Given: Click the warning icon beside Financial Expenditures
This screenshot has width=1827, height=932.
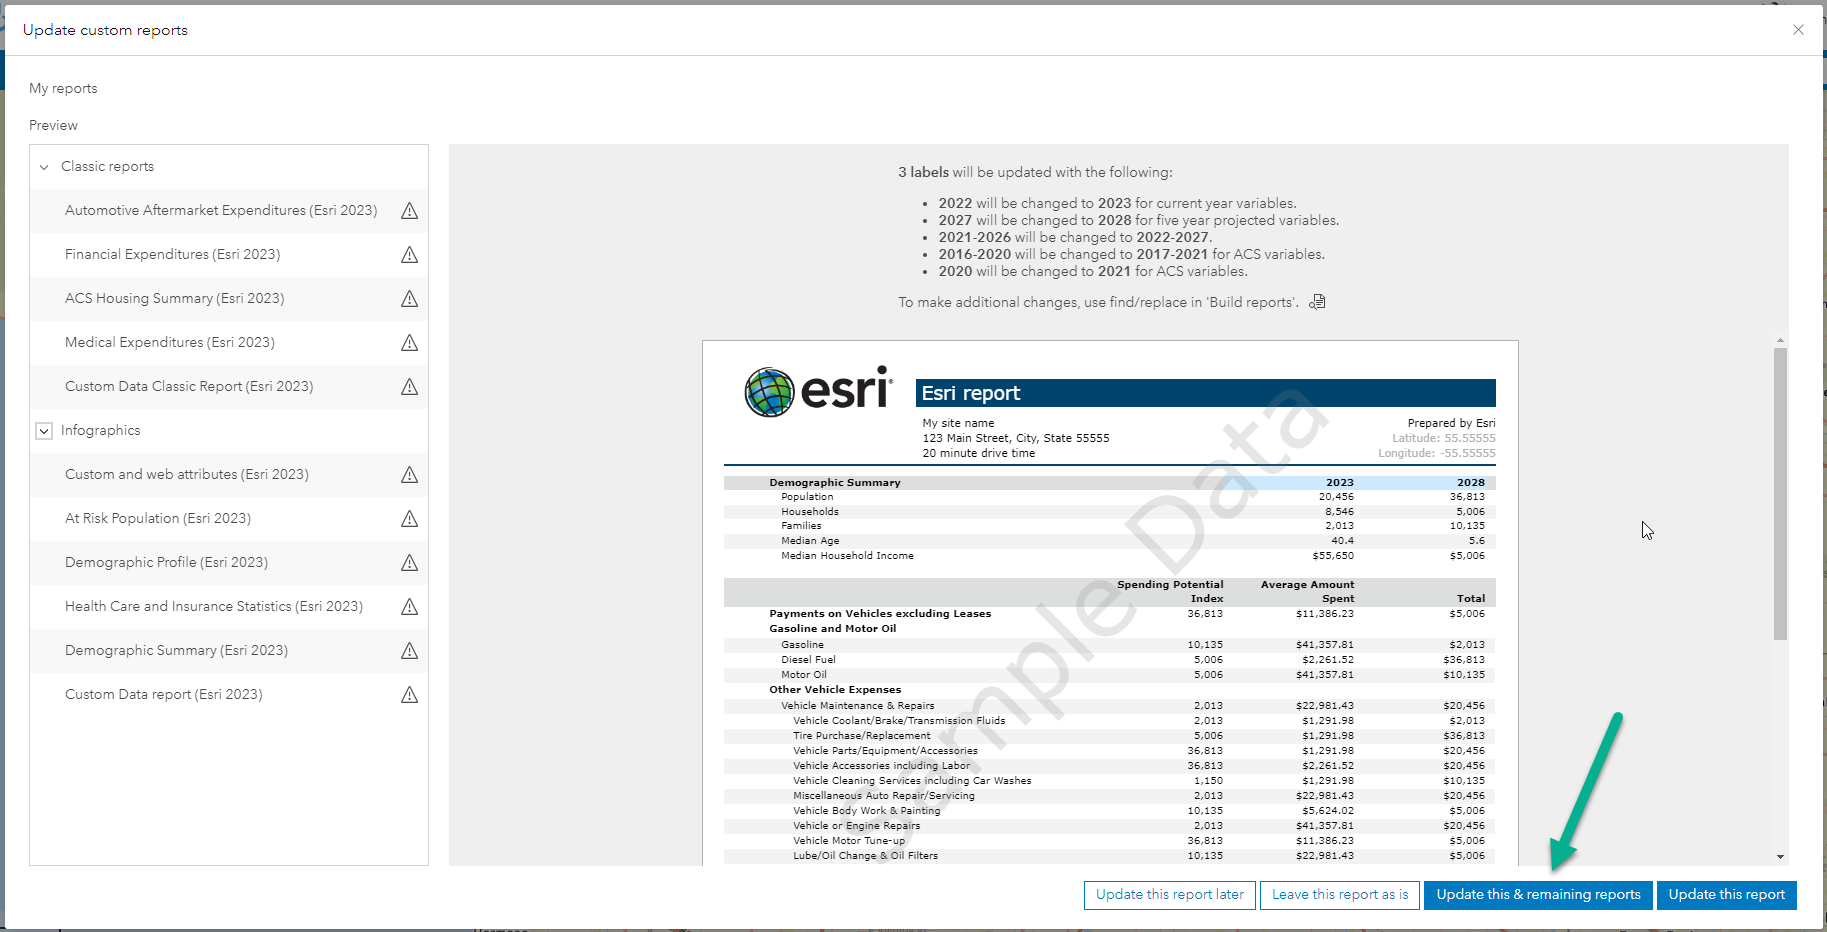Looking at the screenshot, I should pos(409,254).
